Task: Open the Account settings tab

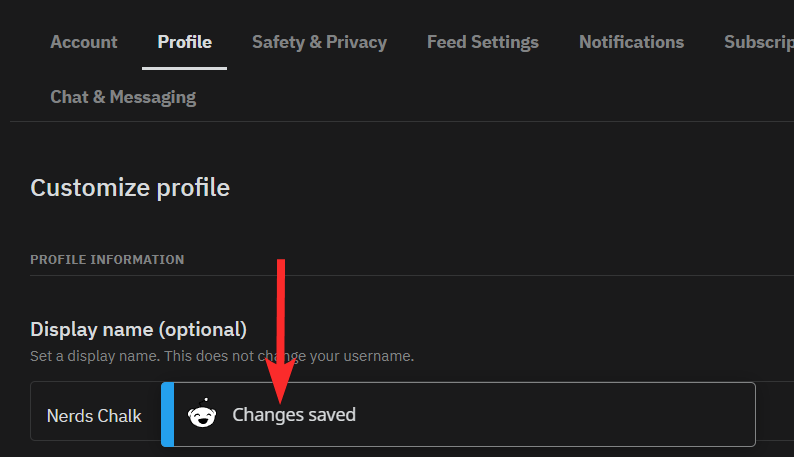Action: click(84, 42)
